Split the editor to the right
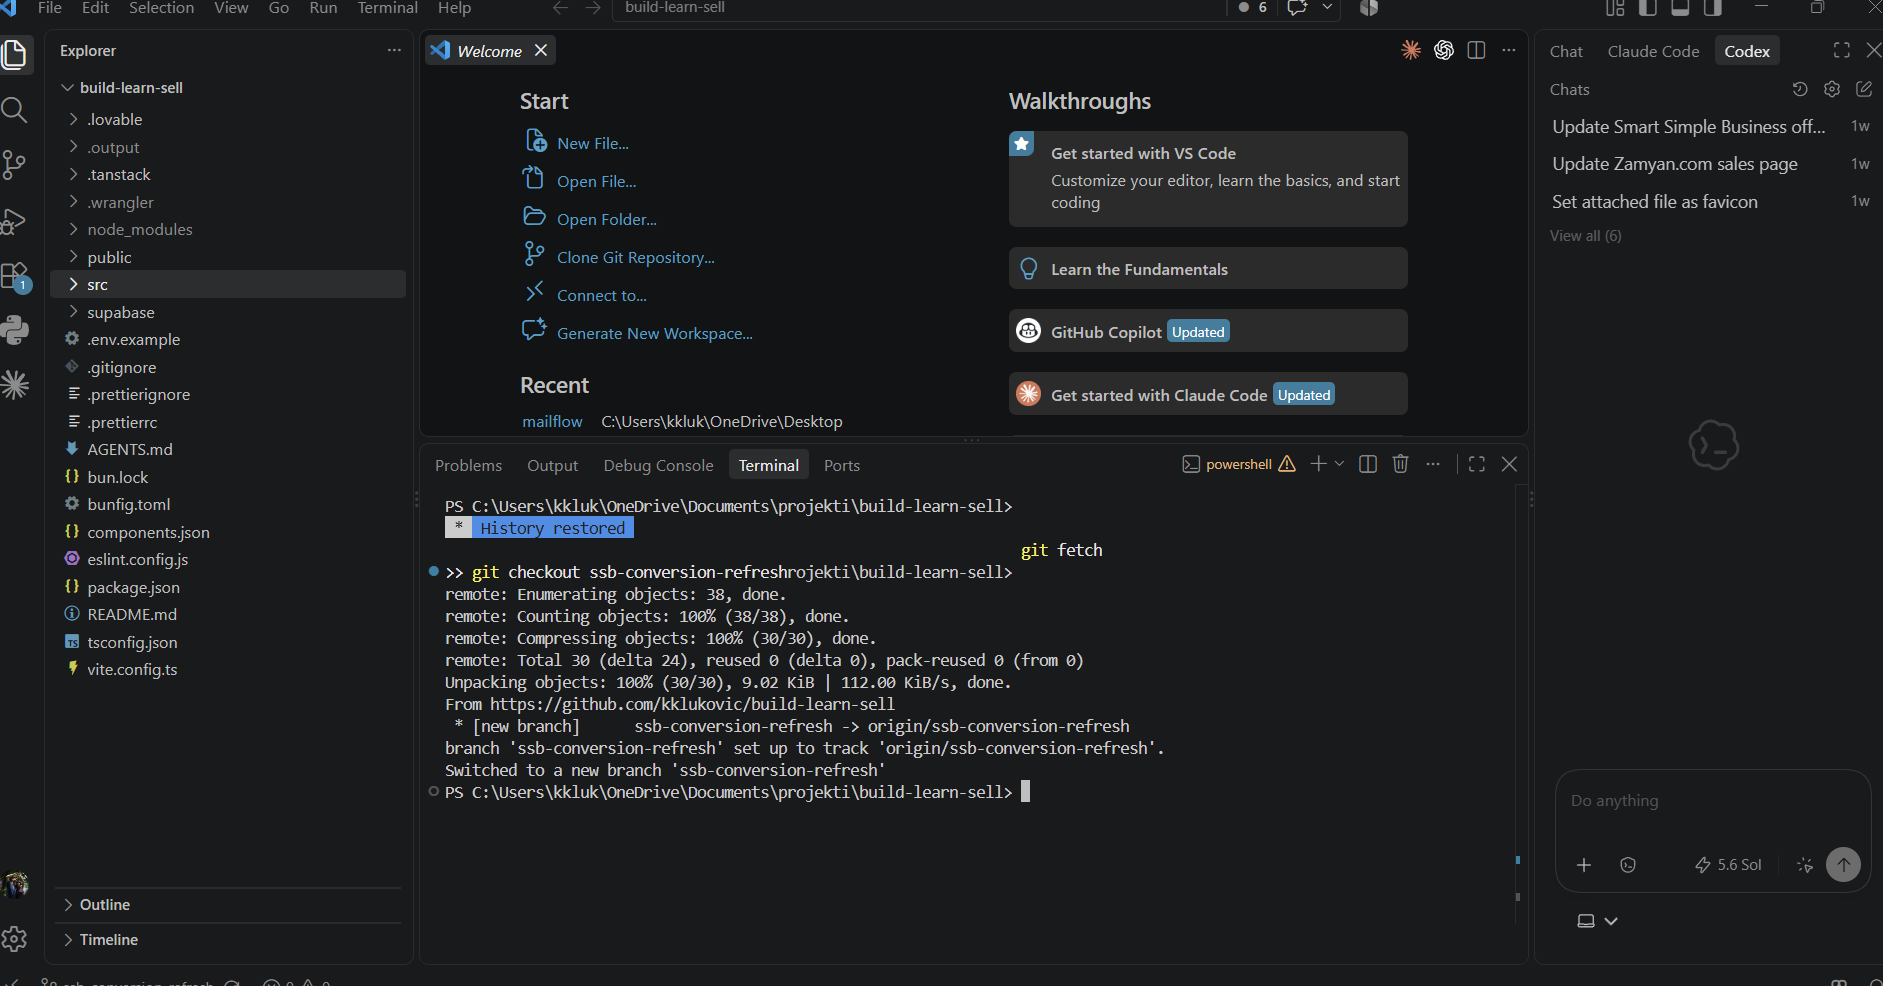1883x986 pixels. pos(1476,50)
